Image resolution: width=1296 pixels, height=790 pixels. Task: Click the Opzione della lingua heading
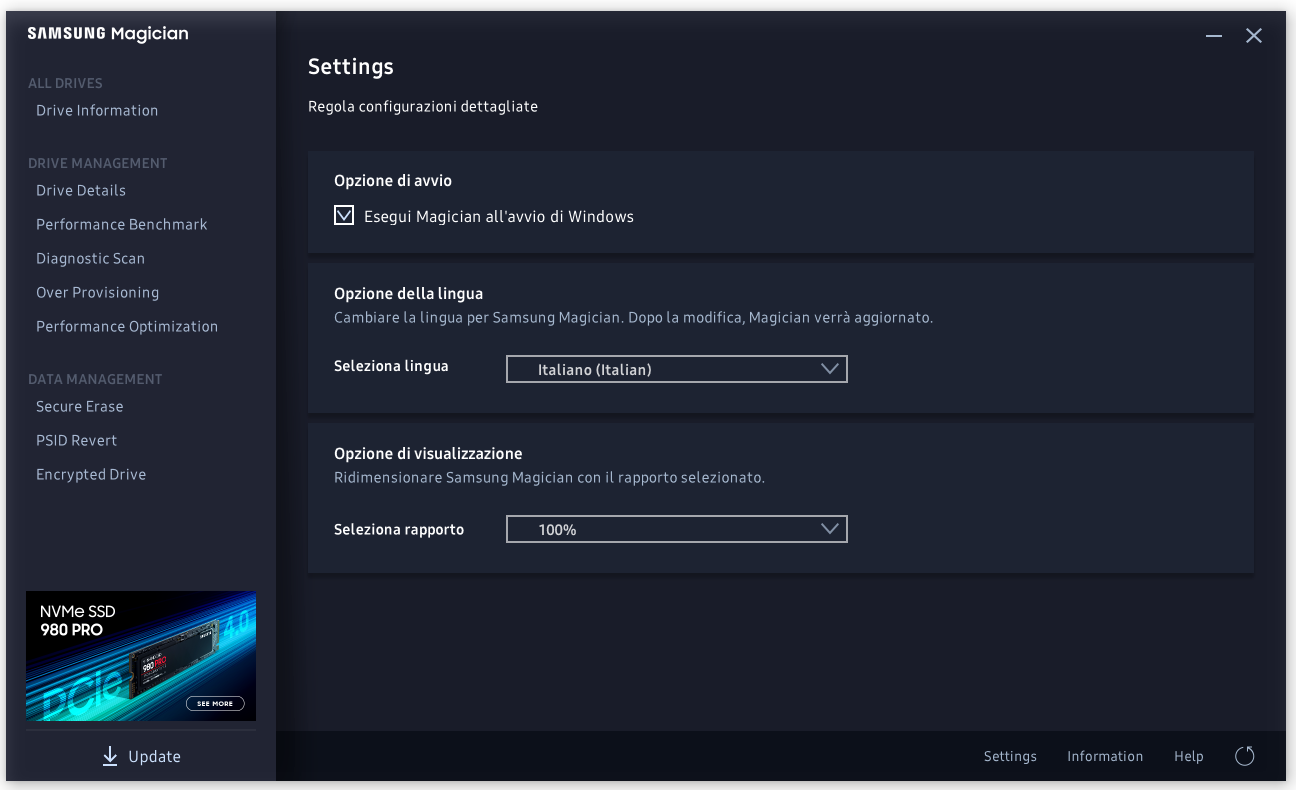click(x=408, y=293)
